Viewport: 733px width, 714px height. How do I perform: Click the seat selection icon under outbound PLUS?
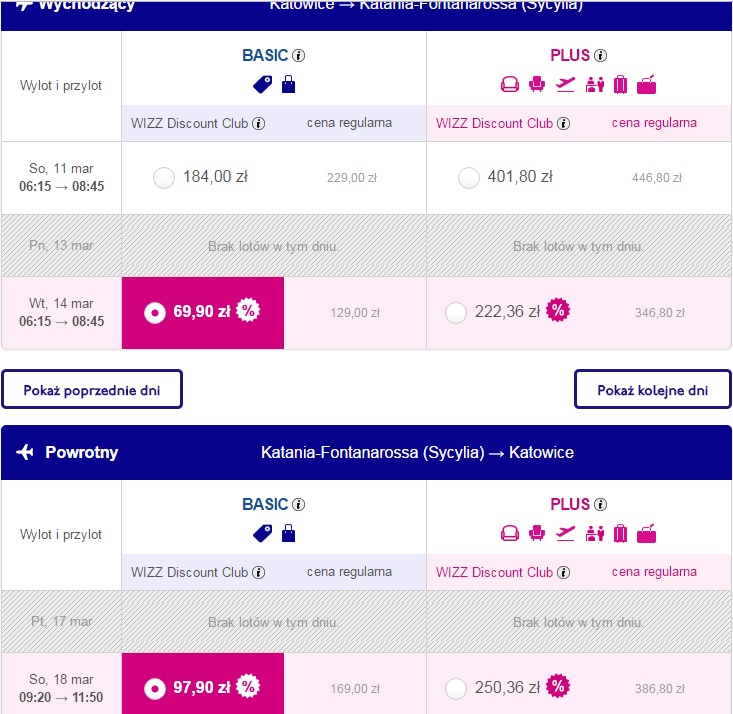537,85
